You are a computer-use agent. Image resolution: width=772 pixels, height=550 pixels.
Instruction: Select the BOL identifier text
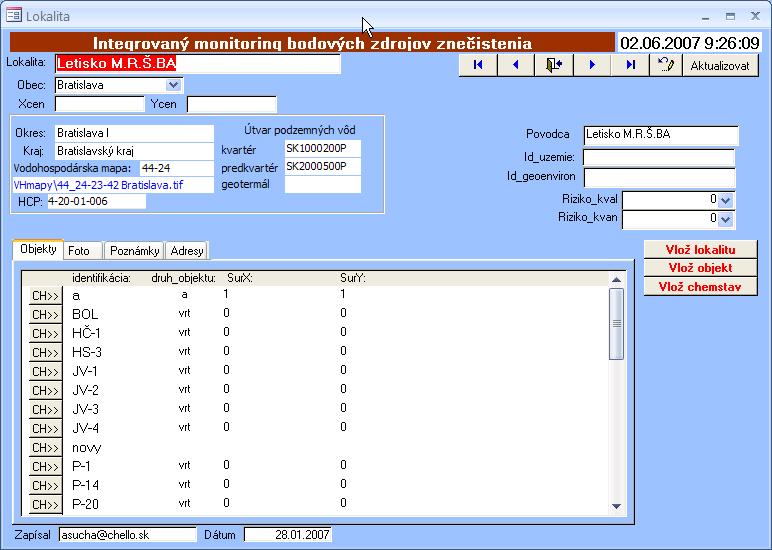(x=85, y=314)
